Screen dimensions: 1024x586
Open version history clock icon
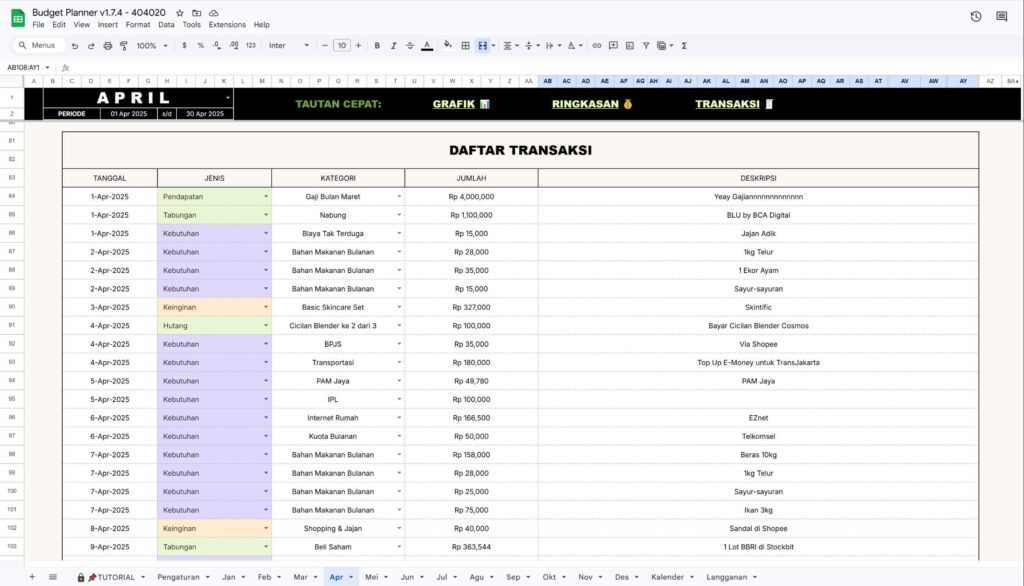pyautogui.click(x=976, y=17)
